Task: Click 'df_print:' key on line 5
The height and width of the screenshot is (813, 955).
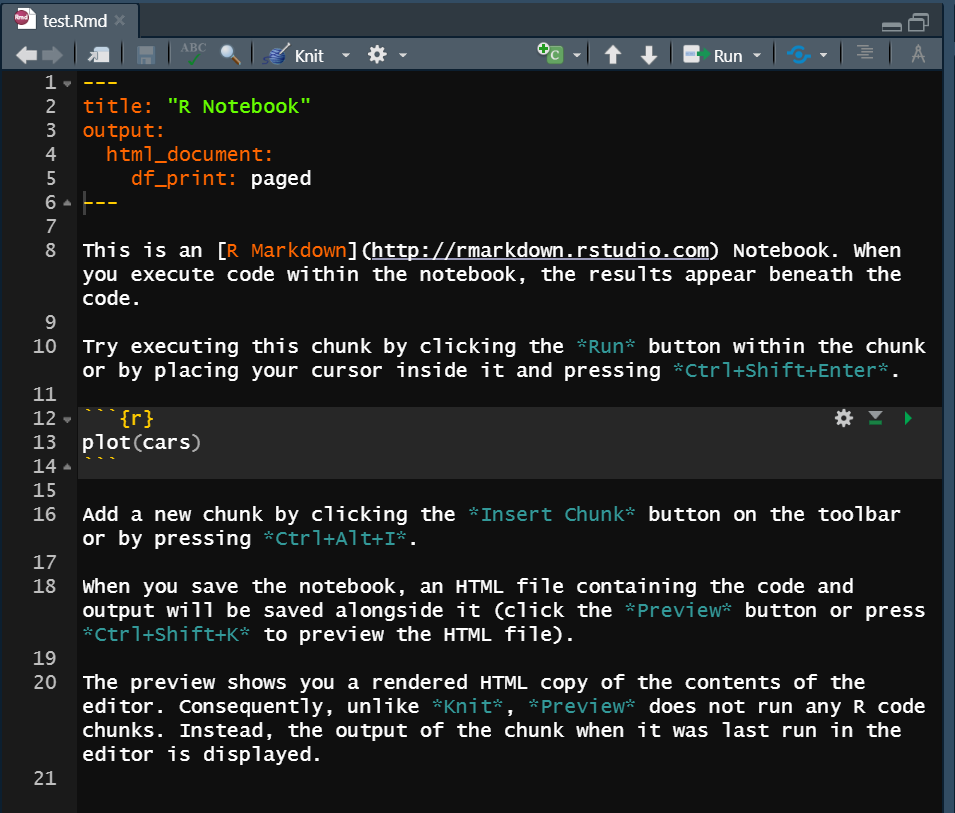Action: click(183, 178)
